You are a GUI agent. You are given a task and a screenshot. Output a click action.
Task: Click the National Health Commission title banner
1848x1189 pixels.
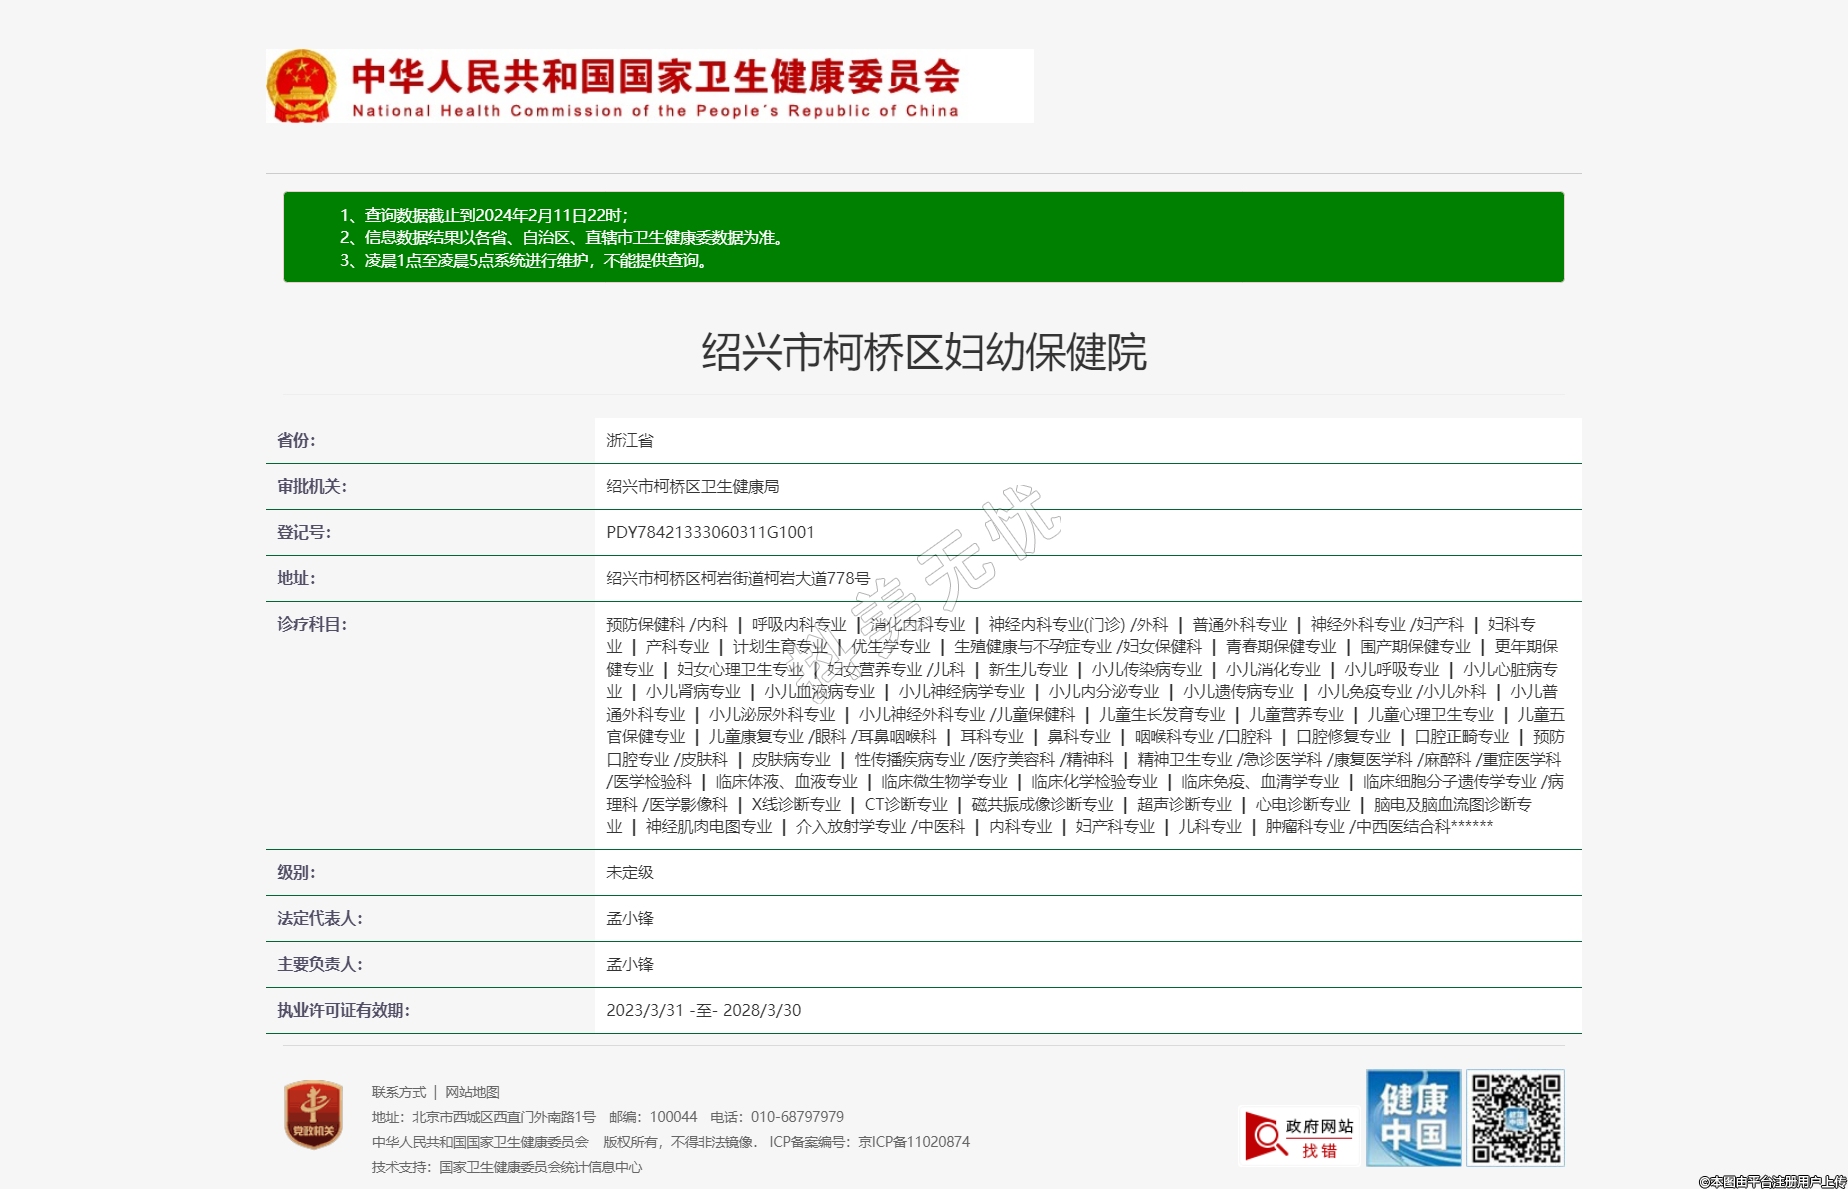click(x=656, y=87)
